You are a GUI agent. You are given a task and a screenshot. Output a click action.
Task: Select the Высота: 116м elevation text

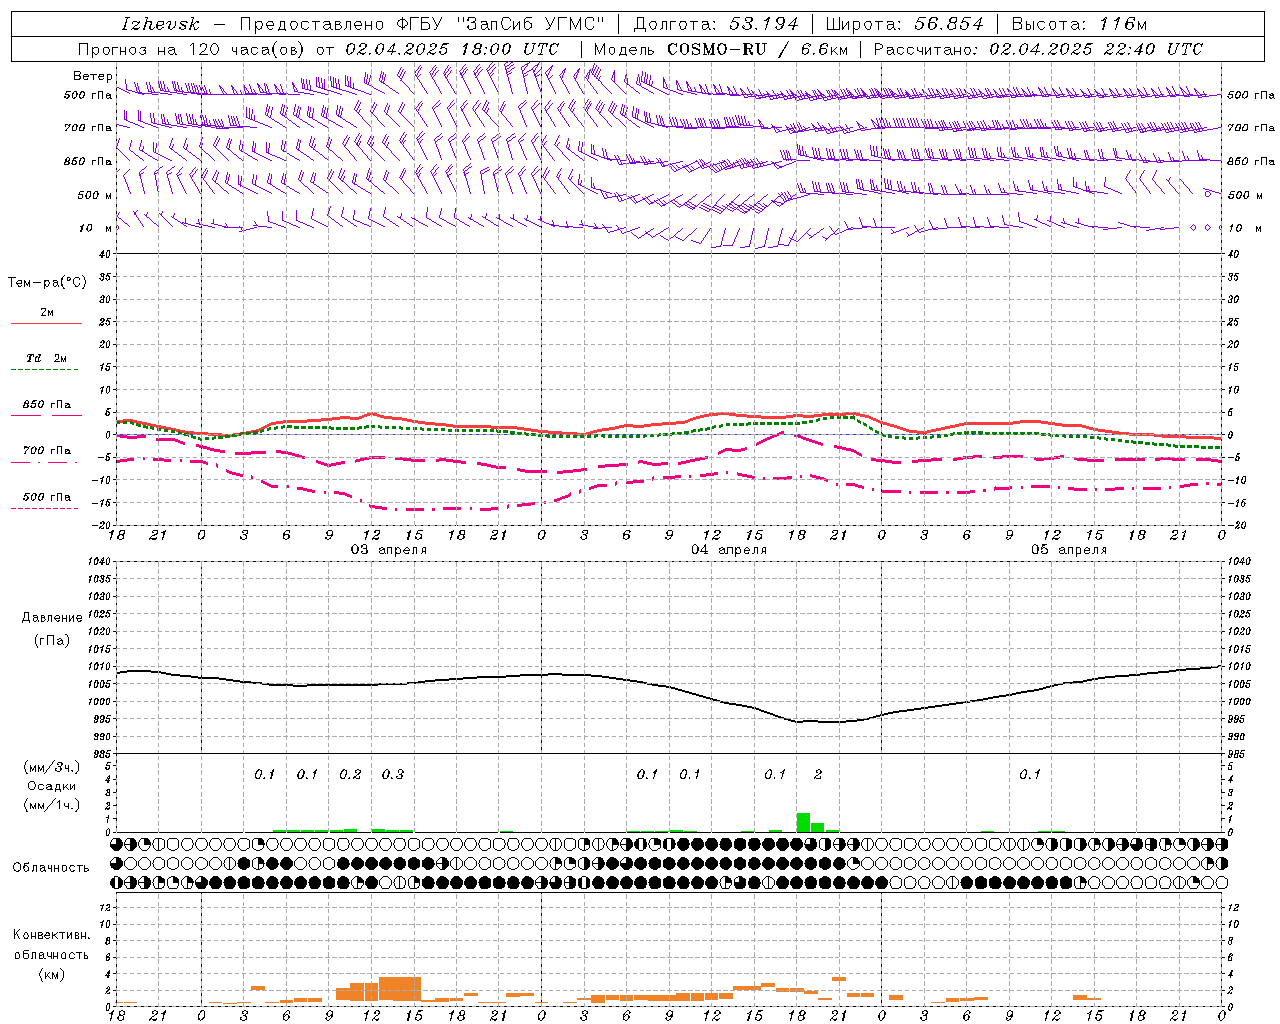[x=1079, y=24]
